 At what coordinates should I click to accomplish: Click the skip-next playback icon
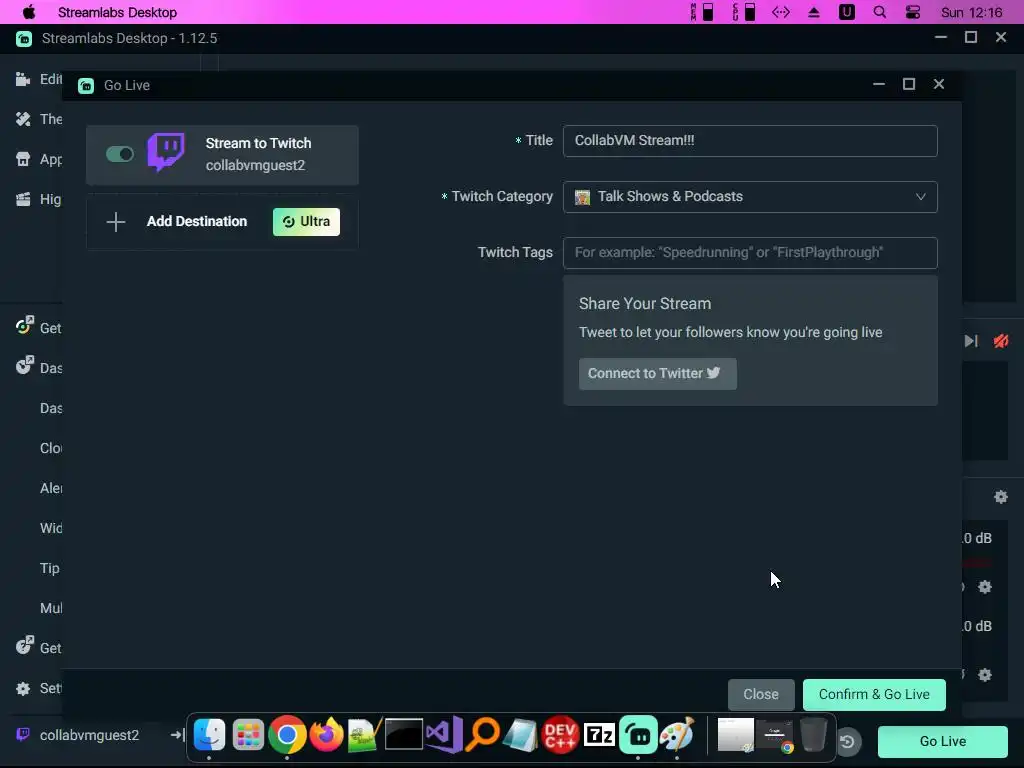[971, 341]
